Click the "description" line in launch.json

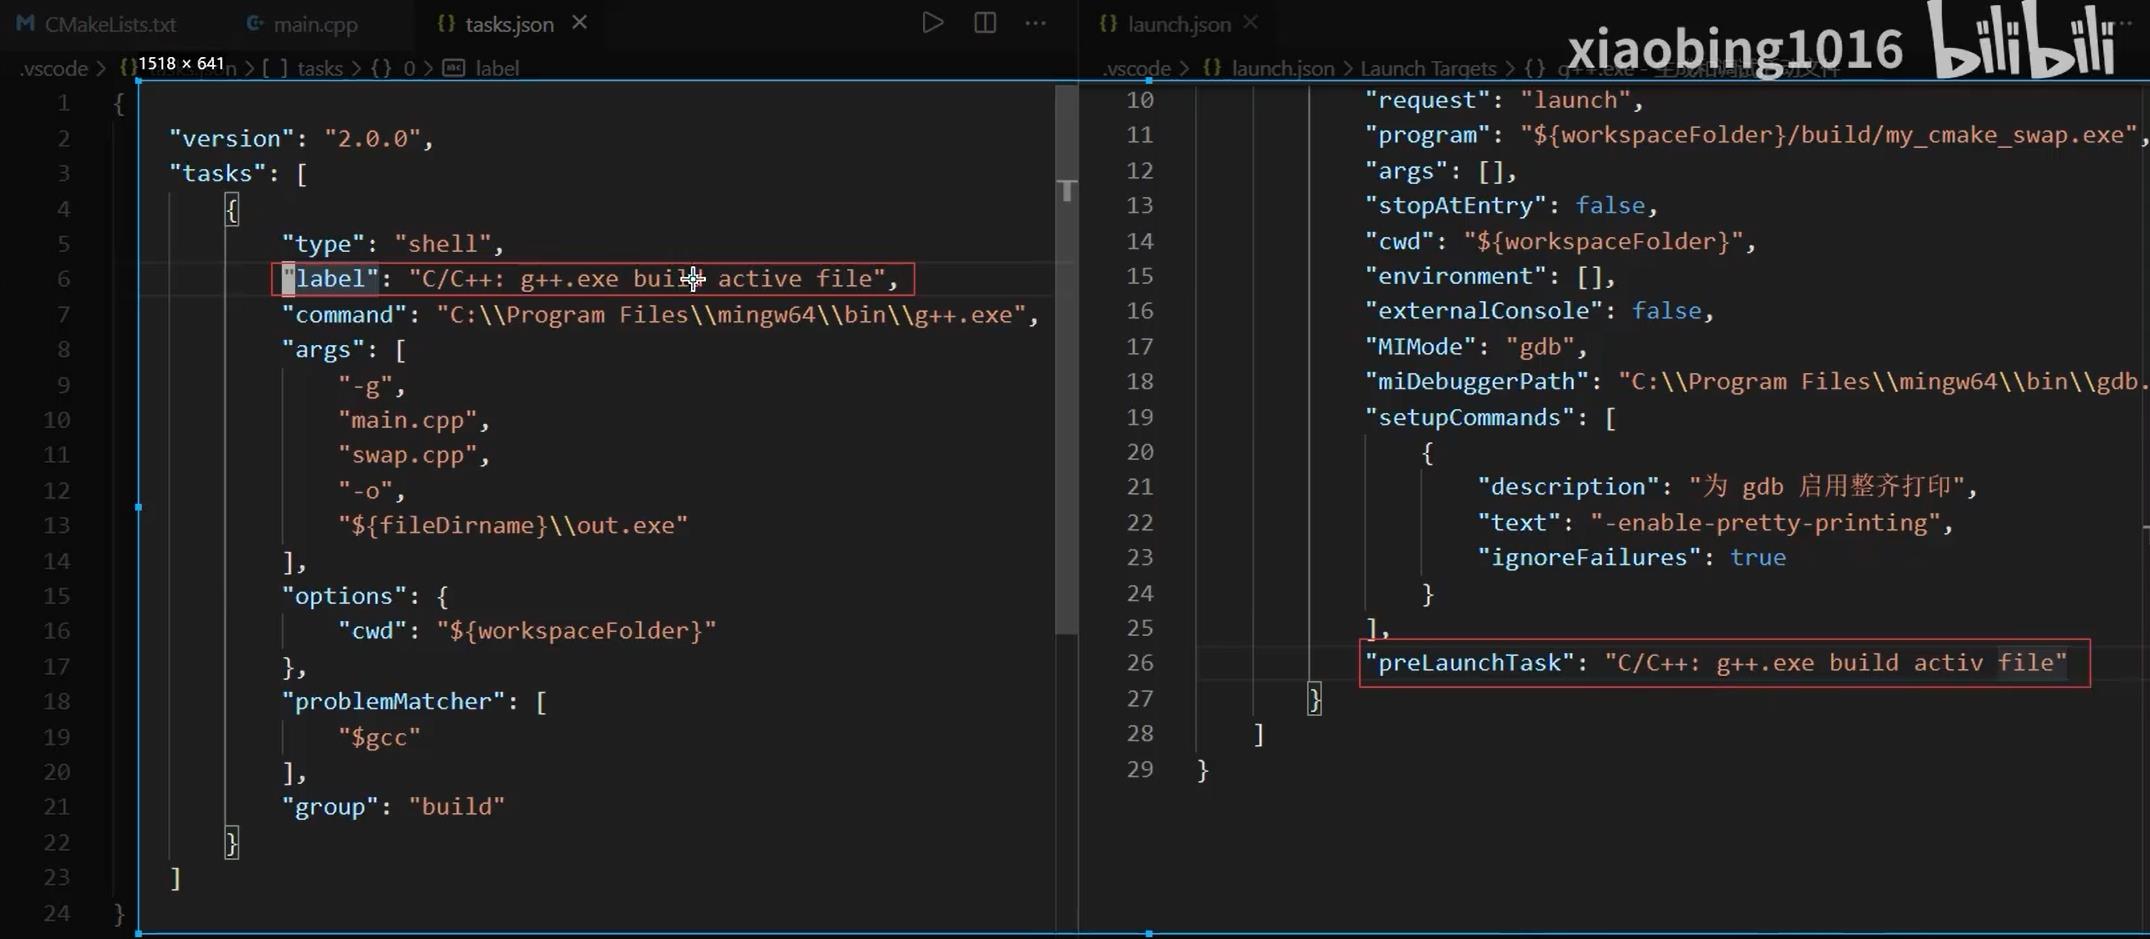click(1728, 487)
